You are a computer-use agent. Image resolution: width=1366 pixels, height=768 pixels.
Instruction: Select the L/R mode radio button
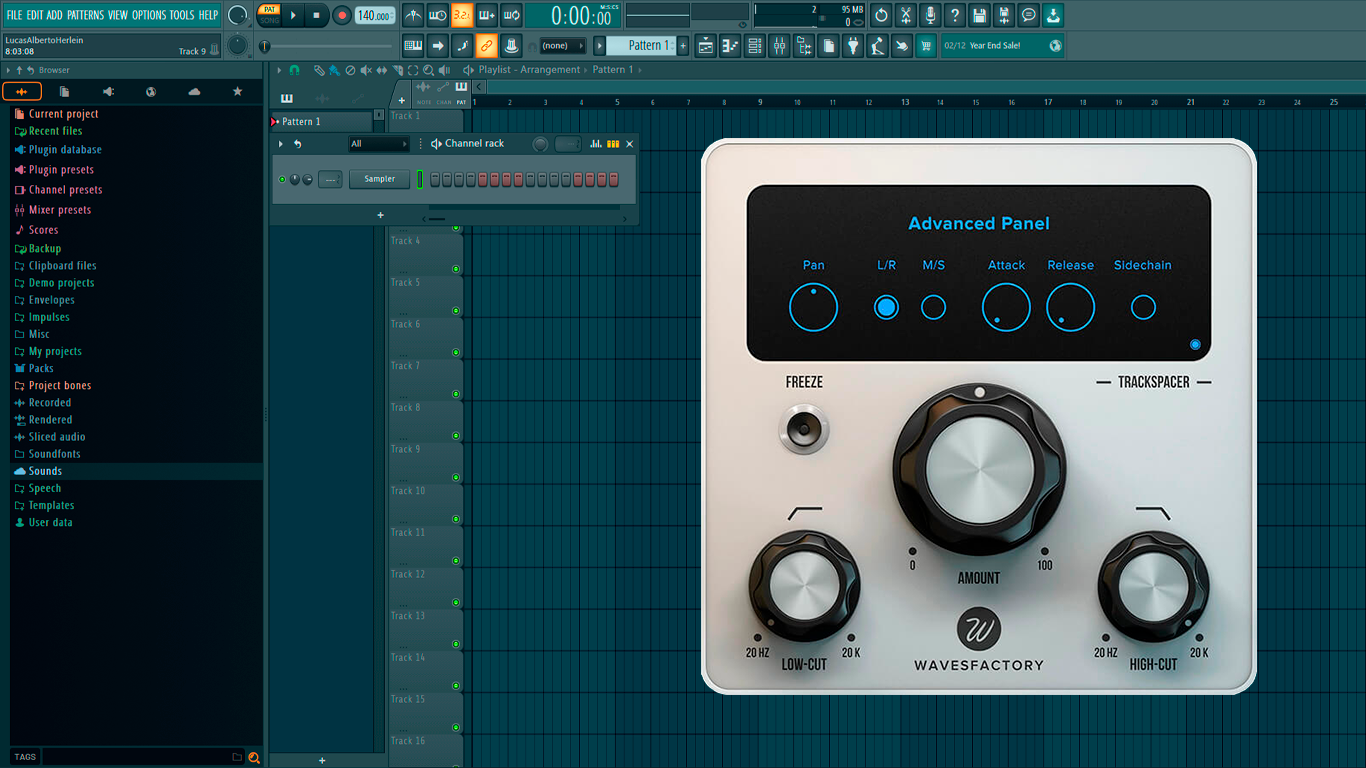pyautogui.click(x=886, y=307)
